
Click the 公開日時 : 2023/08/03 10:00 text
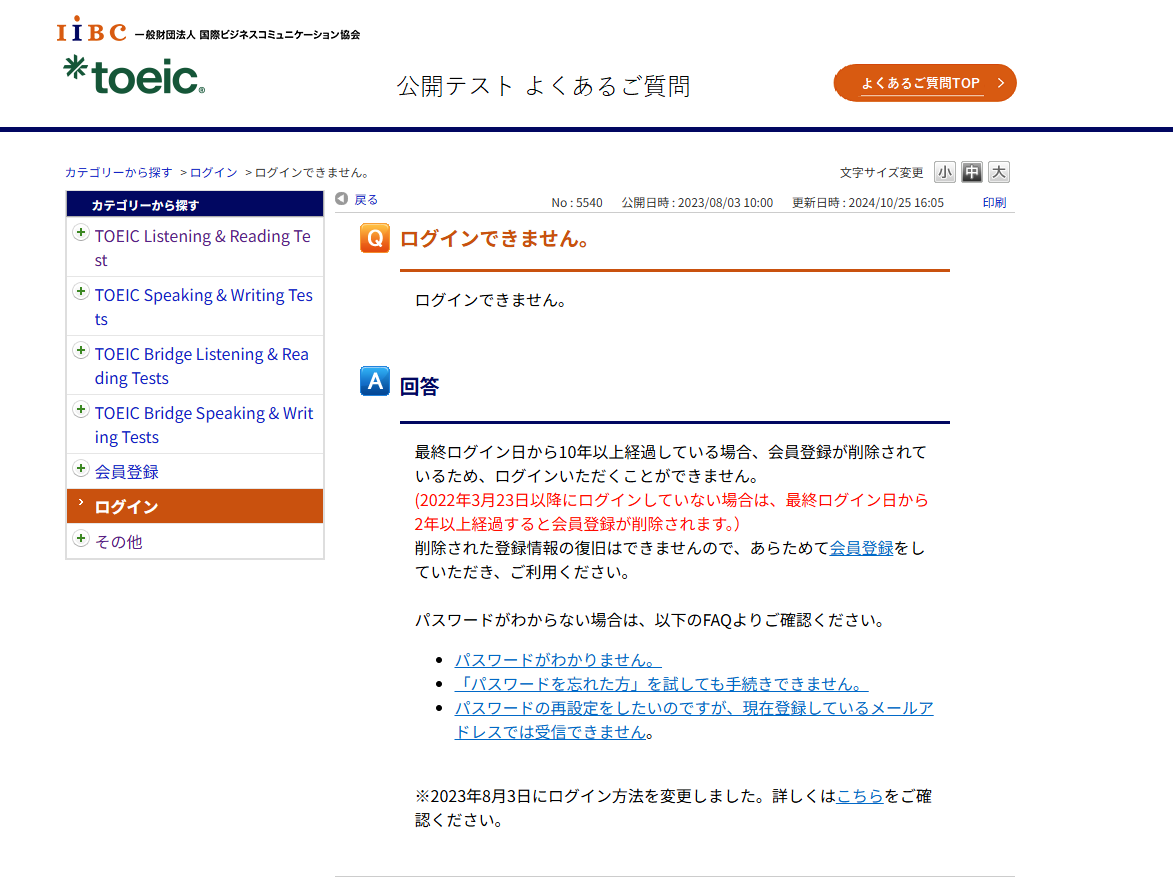[697, 203]
